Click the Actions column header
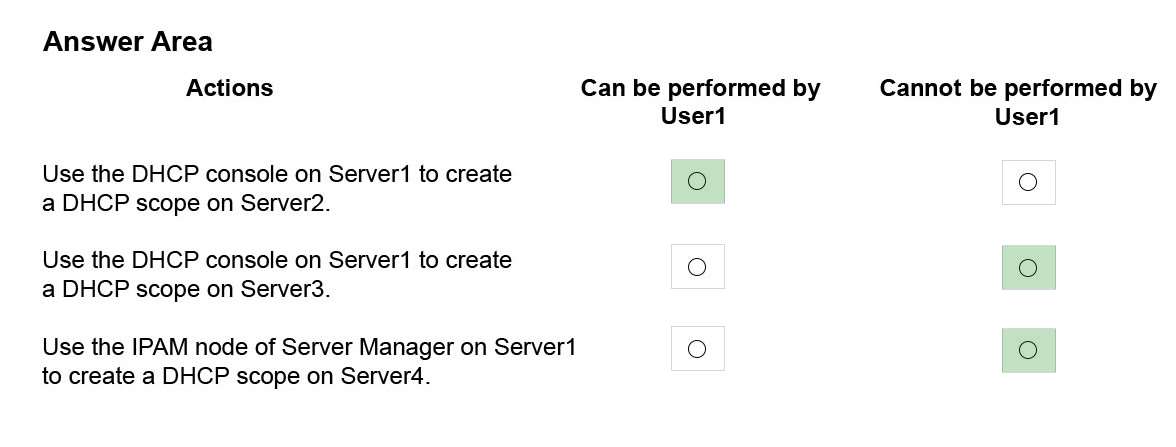The image size is (1176, 447). (230, 88)
